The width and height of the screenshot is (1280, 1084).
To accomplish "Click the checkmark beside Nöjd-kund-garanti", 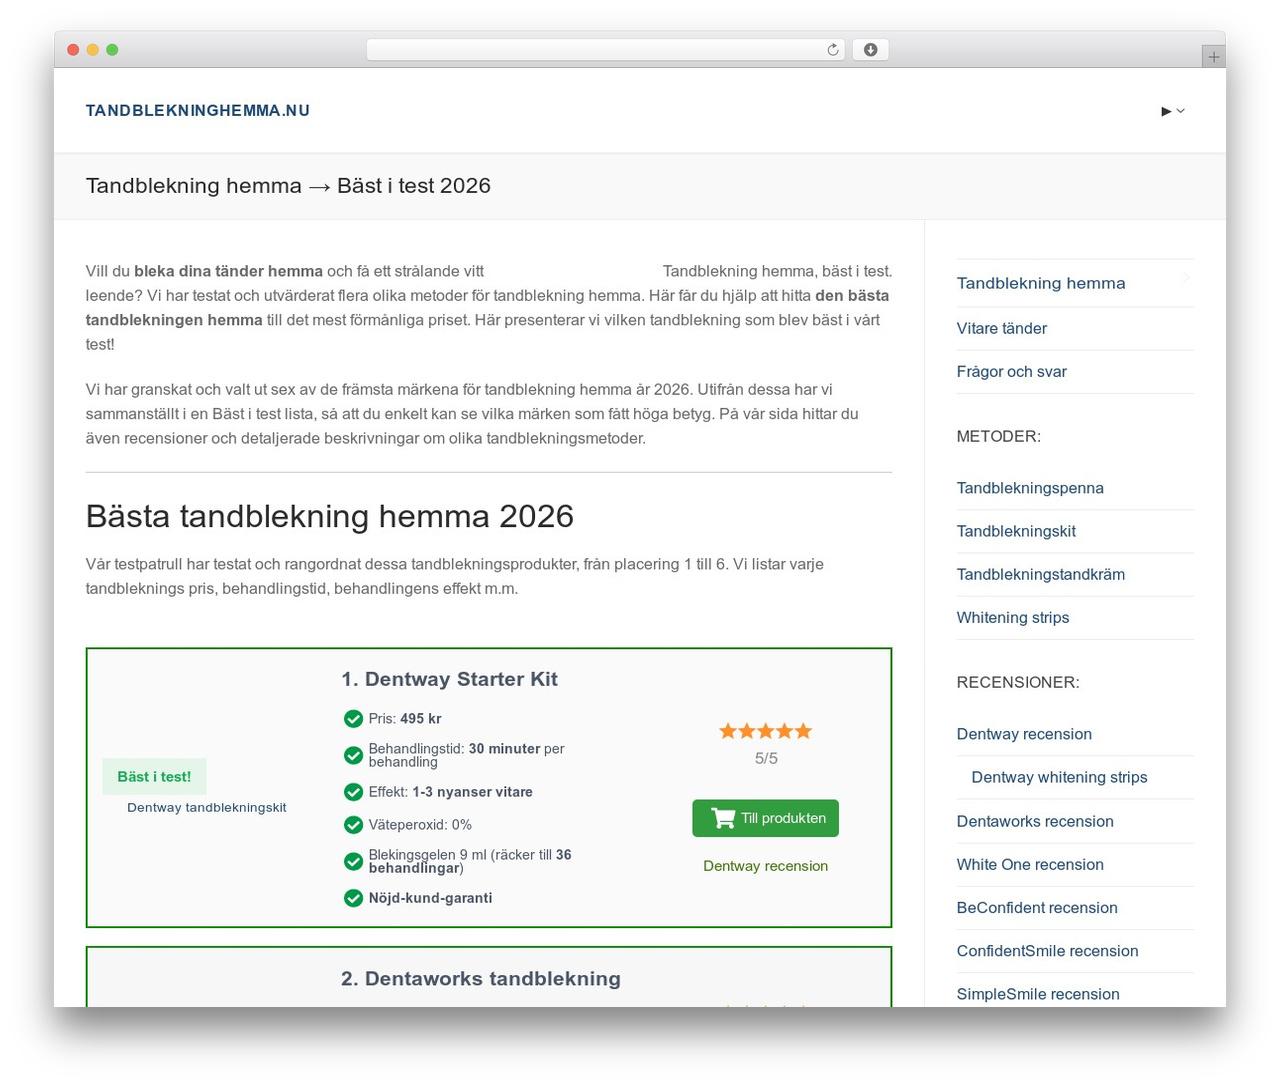I will point(353,898).
